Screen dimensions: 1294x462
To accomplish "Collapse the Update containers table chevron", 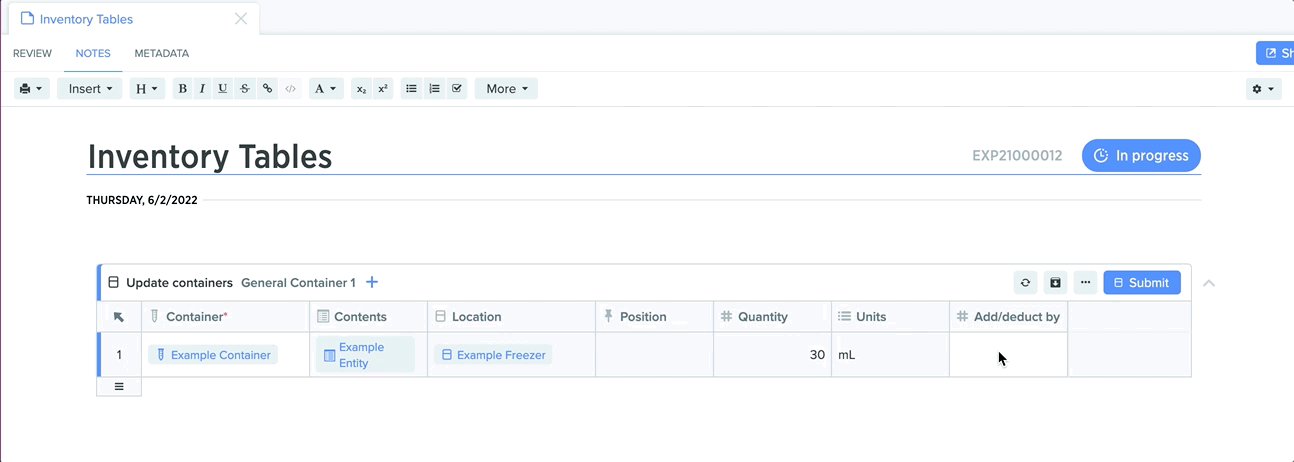I will click(x=1209, y=283).
